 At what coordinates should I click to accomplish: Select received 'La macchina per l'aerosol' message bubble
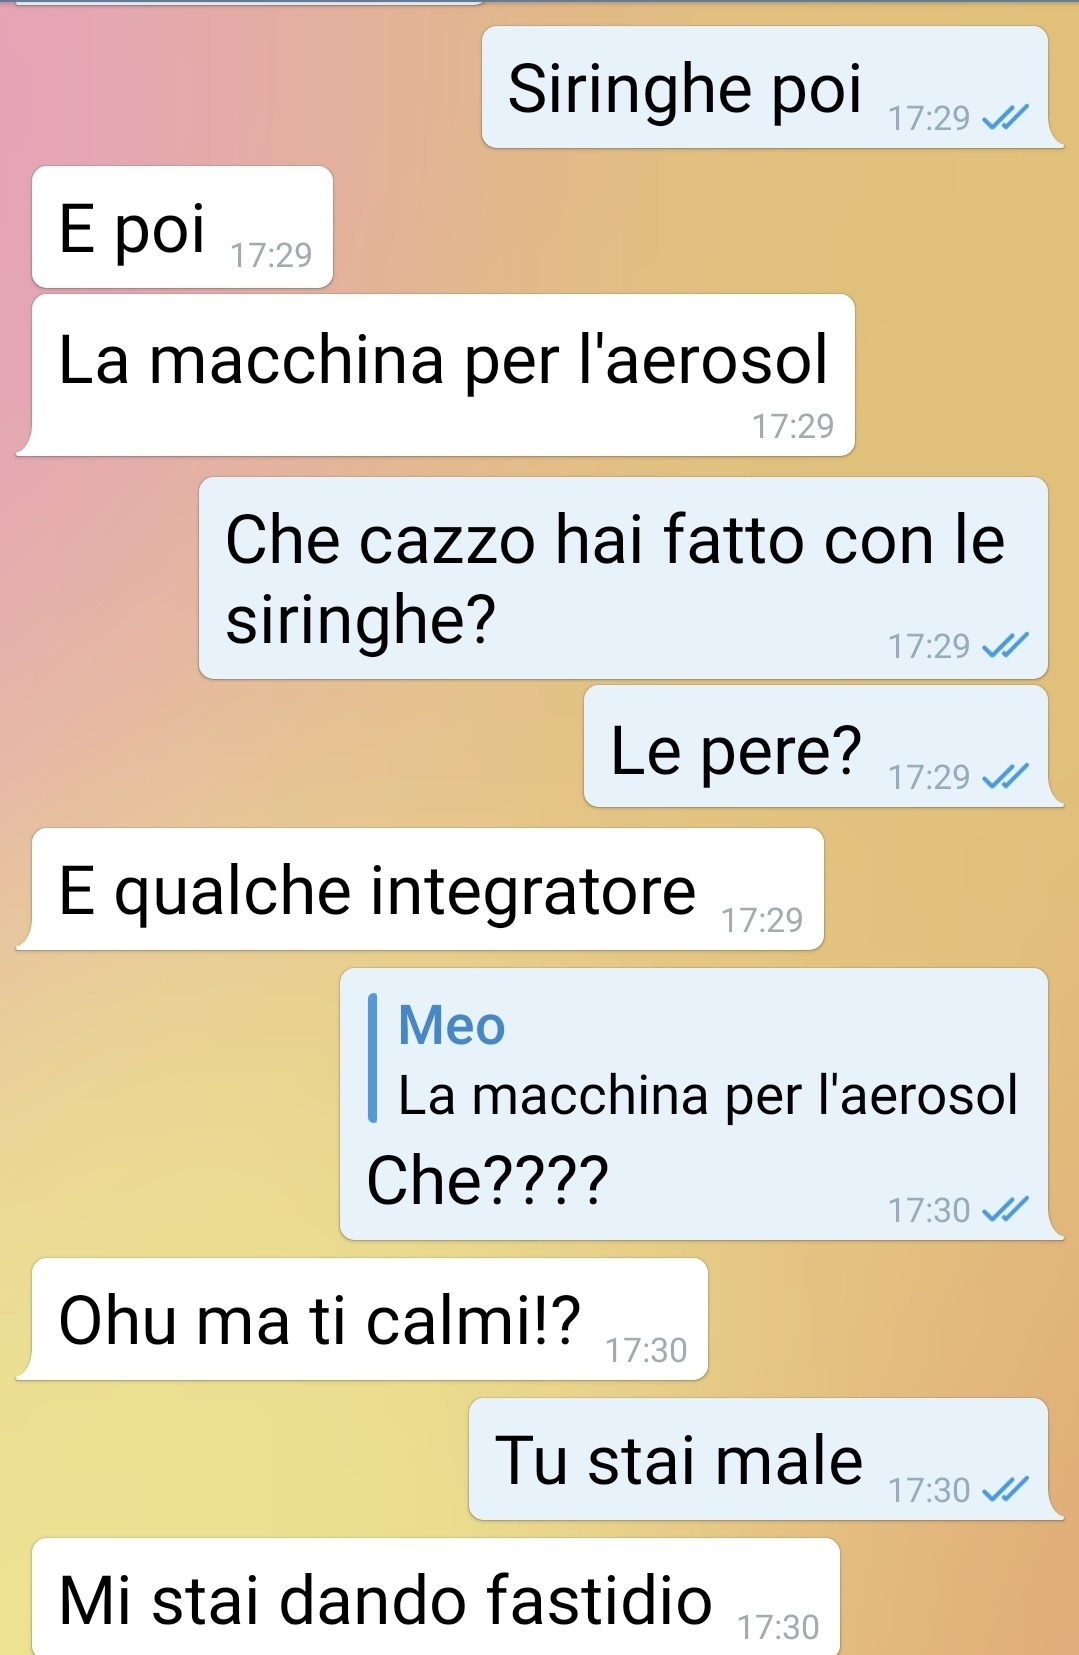coord(436,375)
